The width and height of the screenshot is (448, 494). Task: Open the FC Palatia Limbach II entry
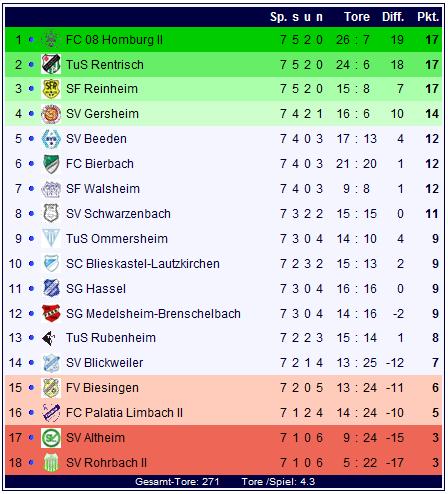pos(124,413)
